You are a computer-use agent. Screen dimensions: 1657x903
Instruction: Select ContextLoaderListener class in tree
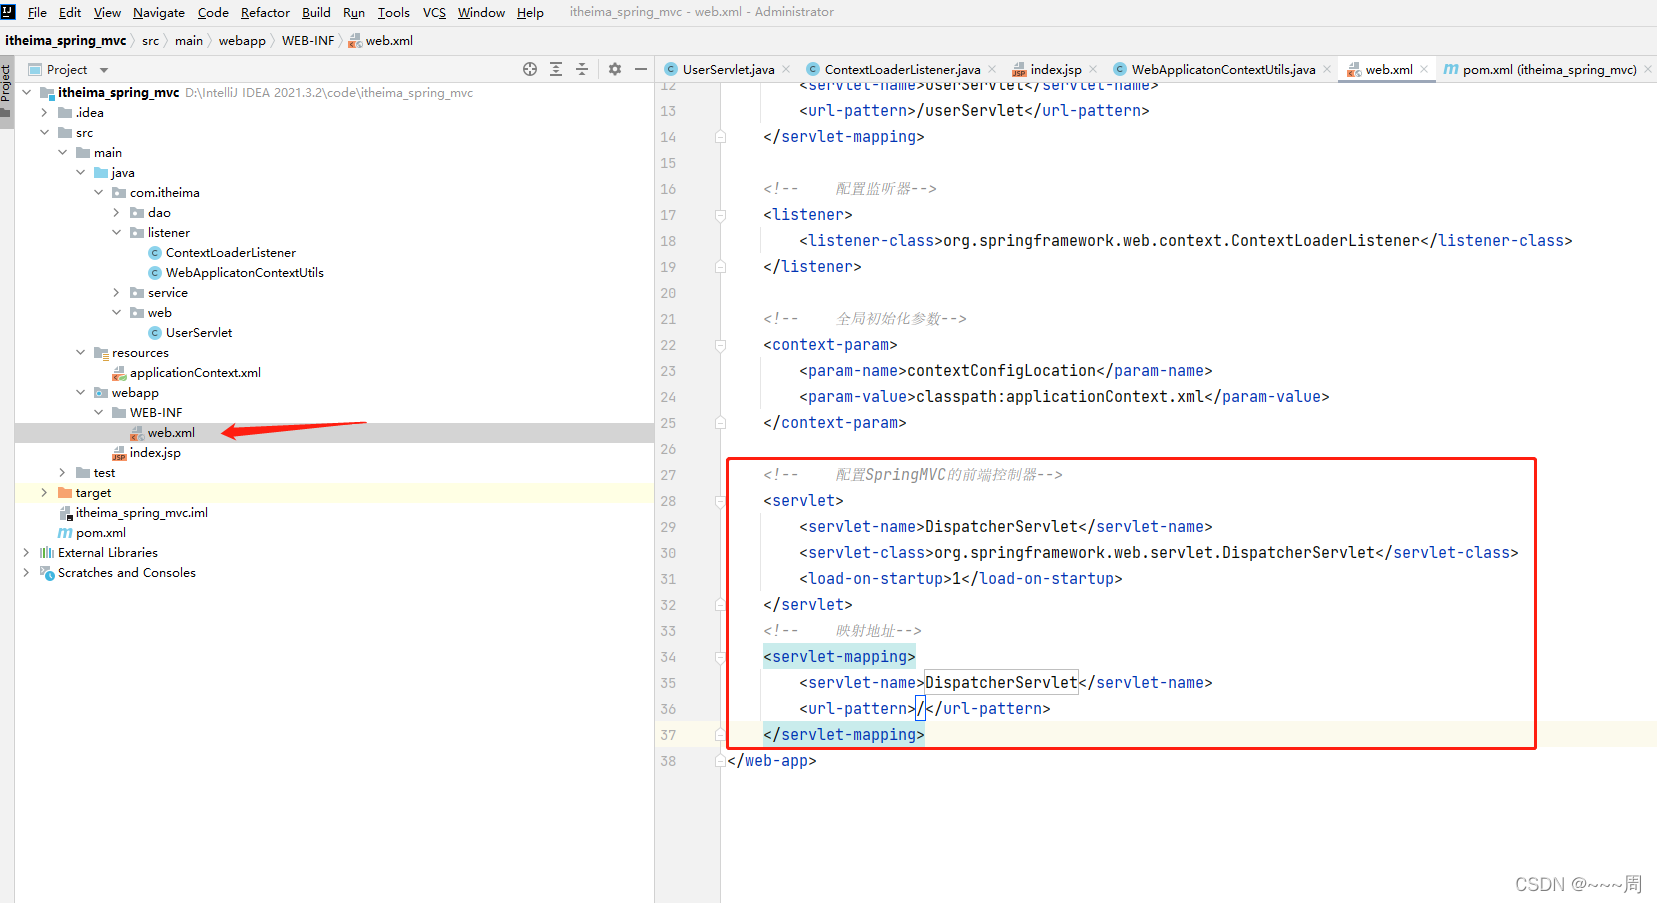[x=231, y=252]
